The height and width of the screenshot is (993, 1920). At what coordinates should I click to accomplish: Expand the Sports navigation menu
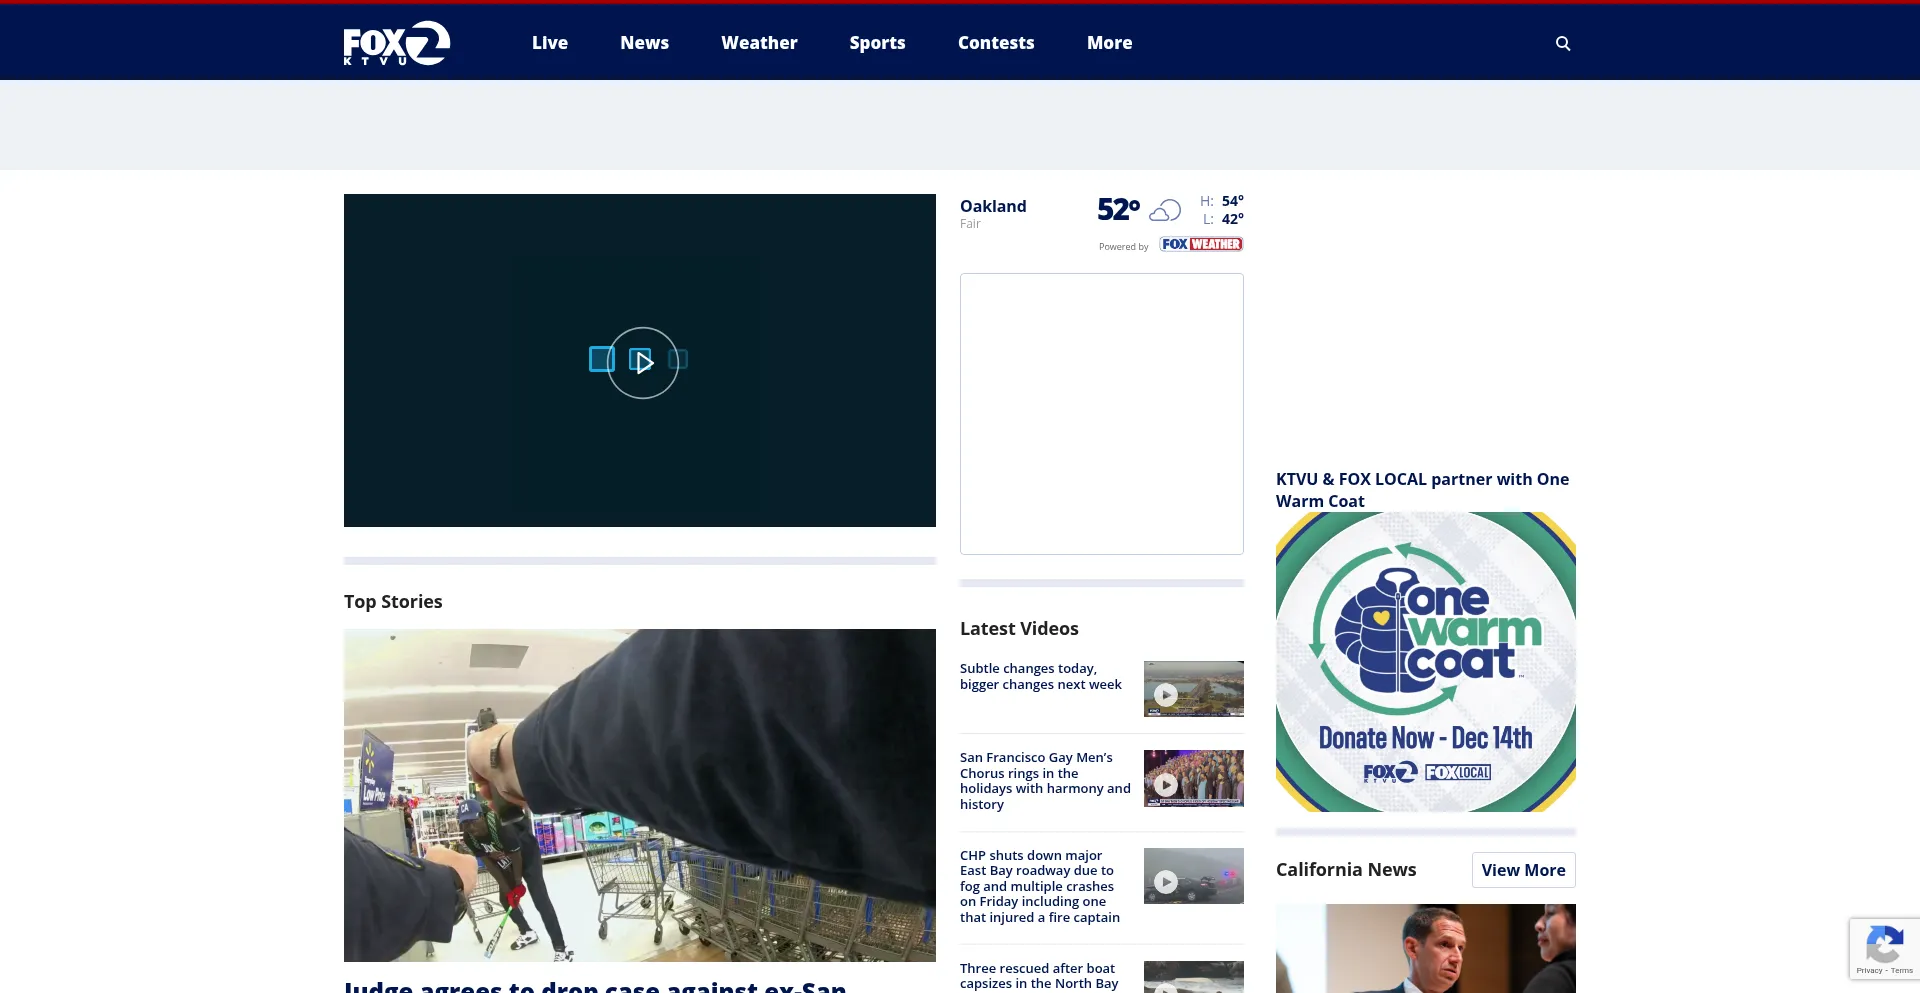(x=877, y=43)
